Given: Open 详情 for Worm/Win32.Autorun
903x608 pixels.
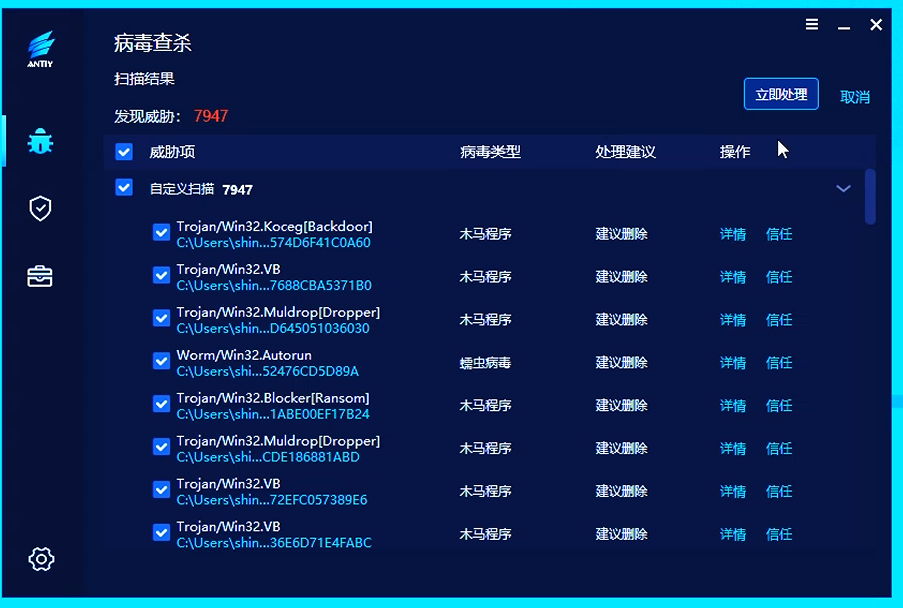Looking at the screenshot, I should pyautogui.click(x=733, y=363).
